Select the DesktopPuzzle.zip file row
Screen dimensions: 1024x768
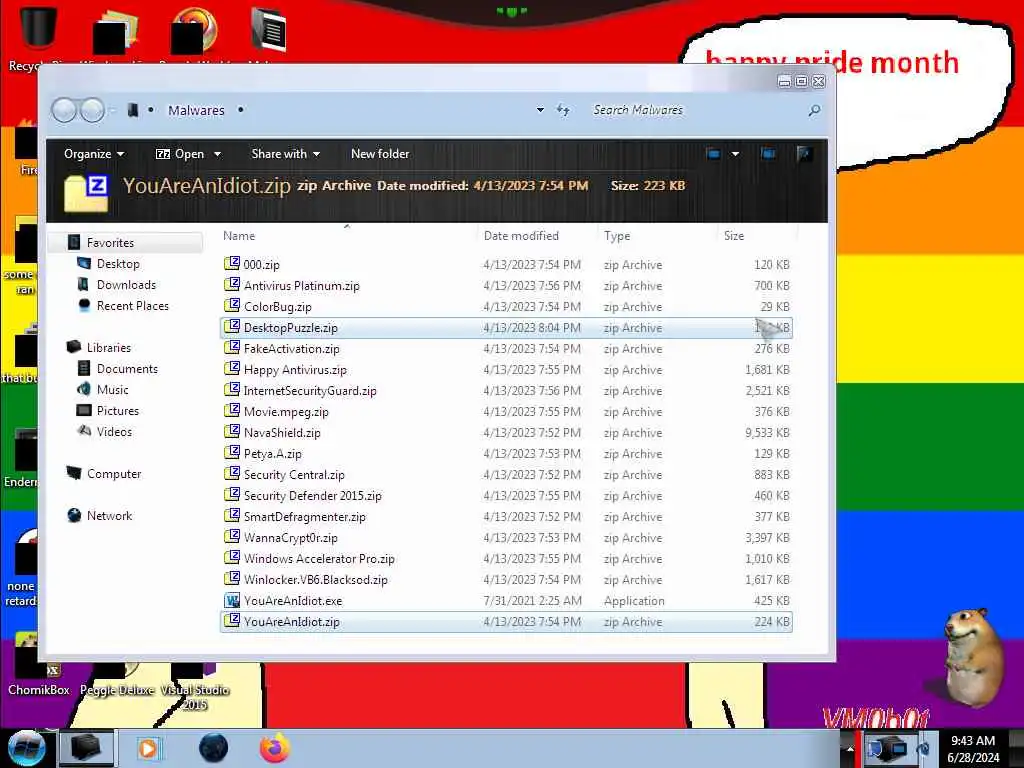tap(506, 328)
